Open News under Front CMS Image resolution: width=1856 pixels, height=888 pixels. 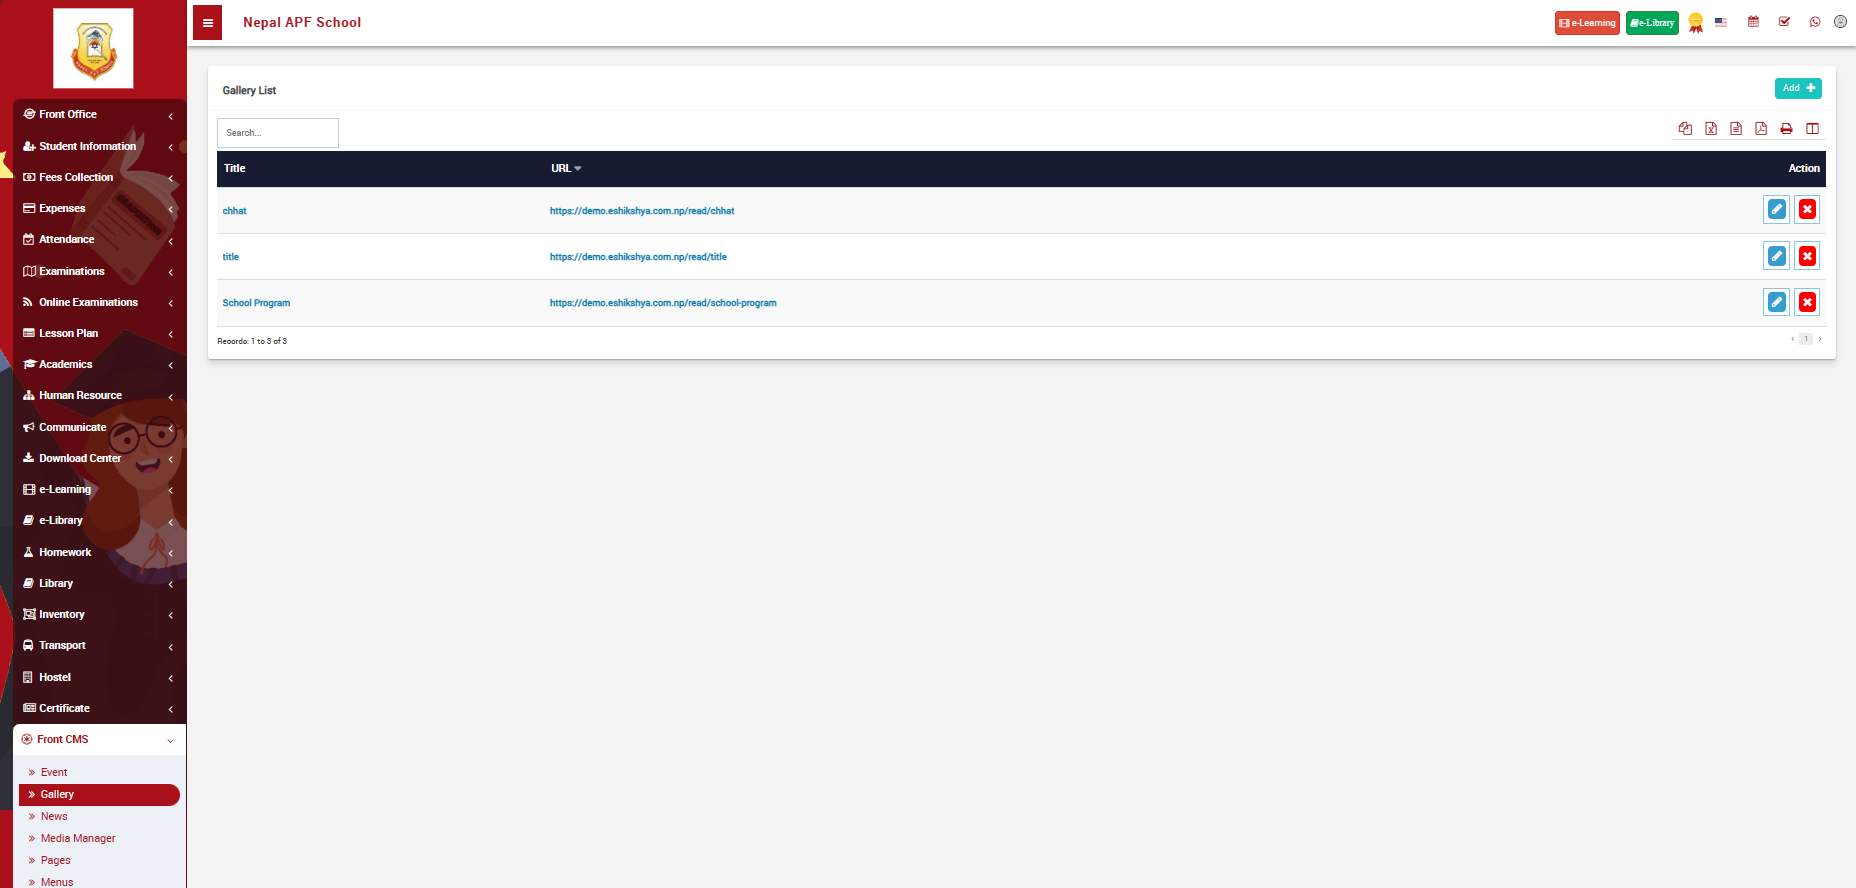click(54, 817)
